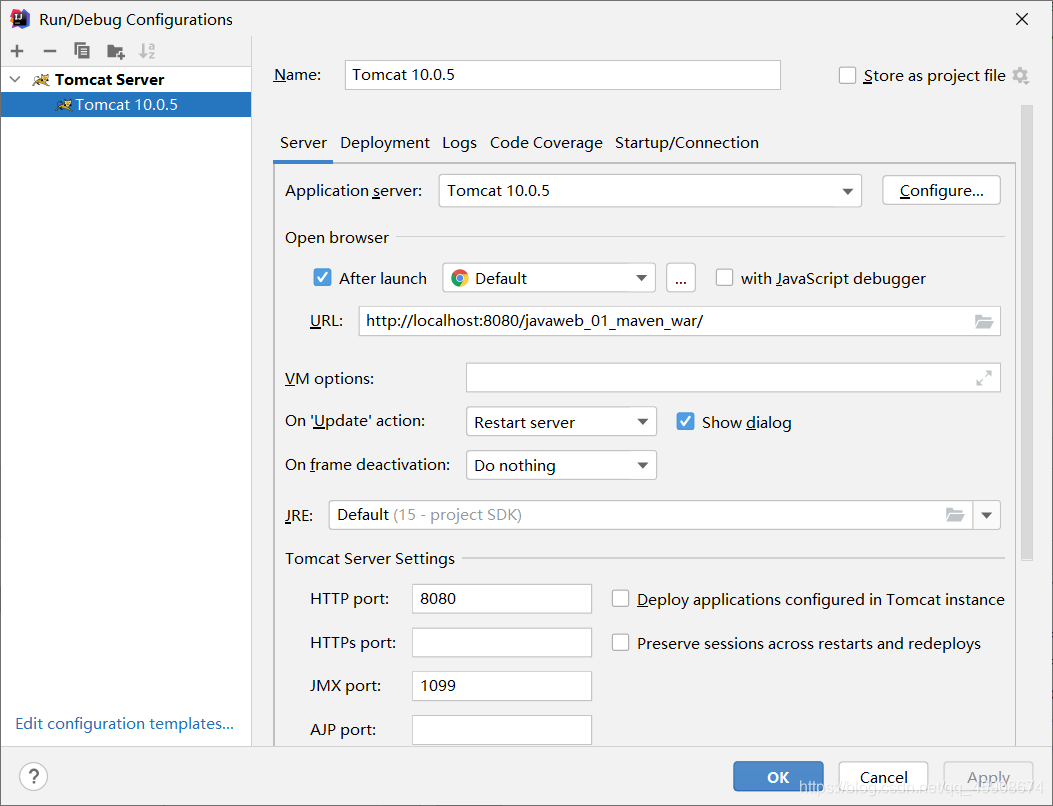
Task: Click the URL input field
Action: tap(680, 321)
